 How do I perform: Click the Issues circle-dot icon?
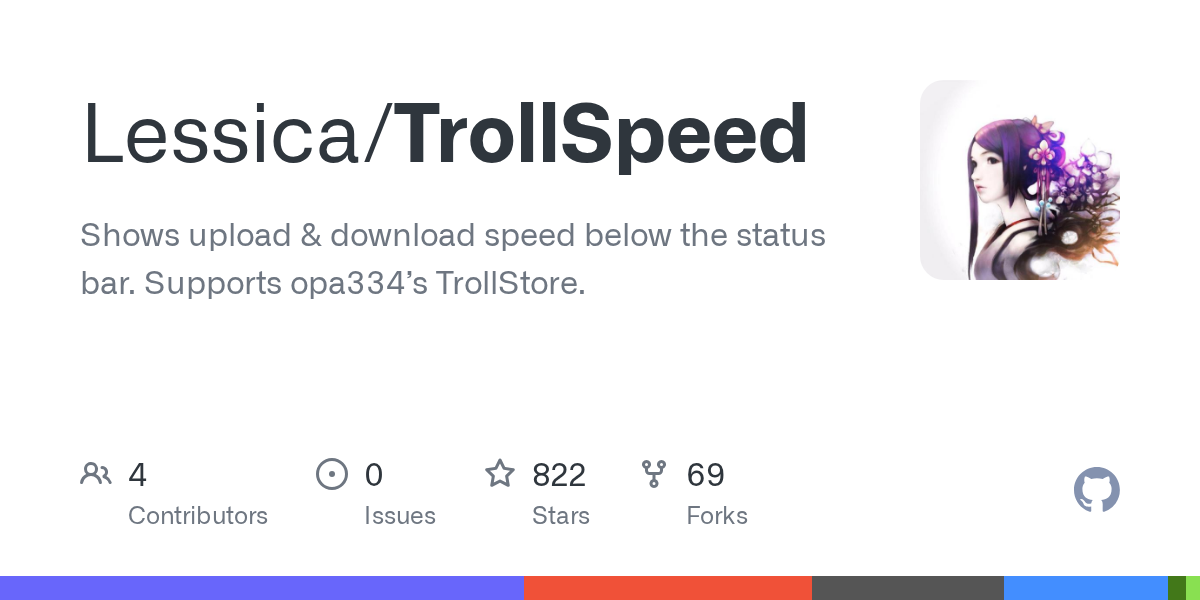click(x=332, y=474)
